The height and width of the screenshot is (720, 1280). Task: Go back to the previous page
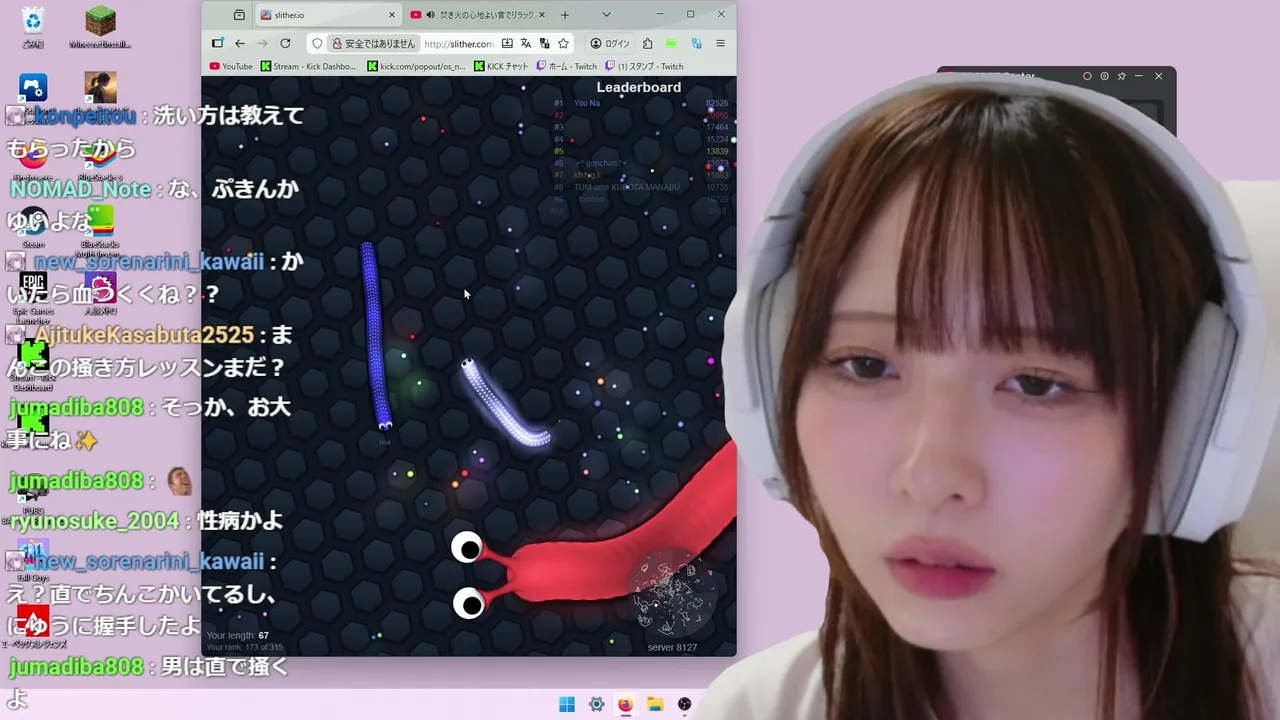click(x=240, y=43)
